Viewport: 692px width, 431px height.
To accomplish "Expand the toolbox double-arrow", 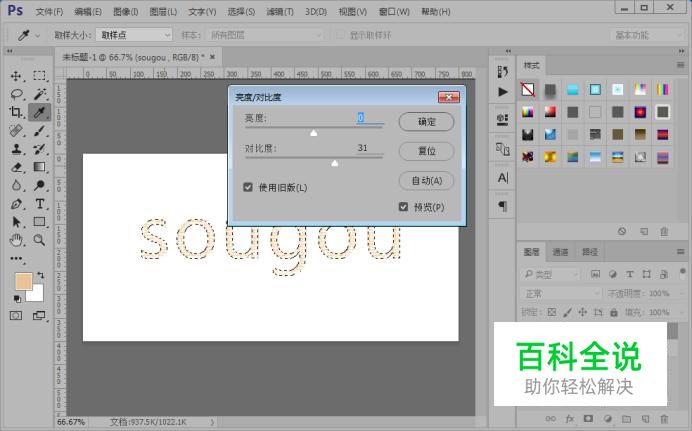I will tap(10, 52).
